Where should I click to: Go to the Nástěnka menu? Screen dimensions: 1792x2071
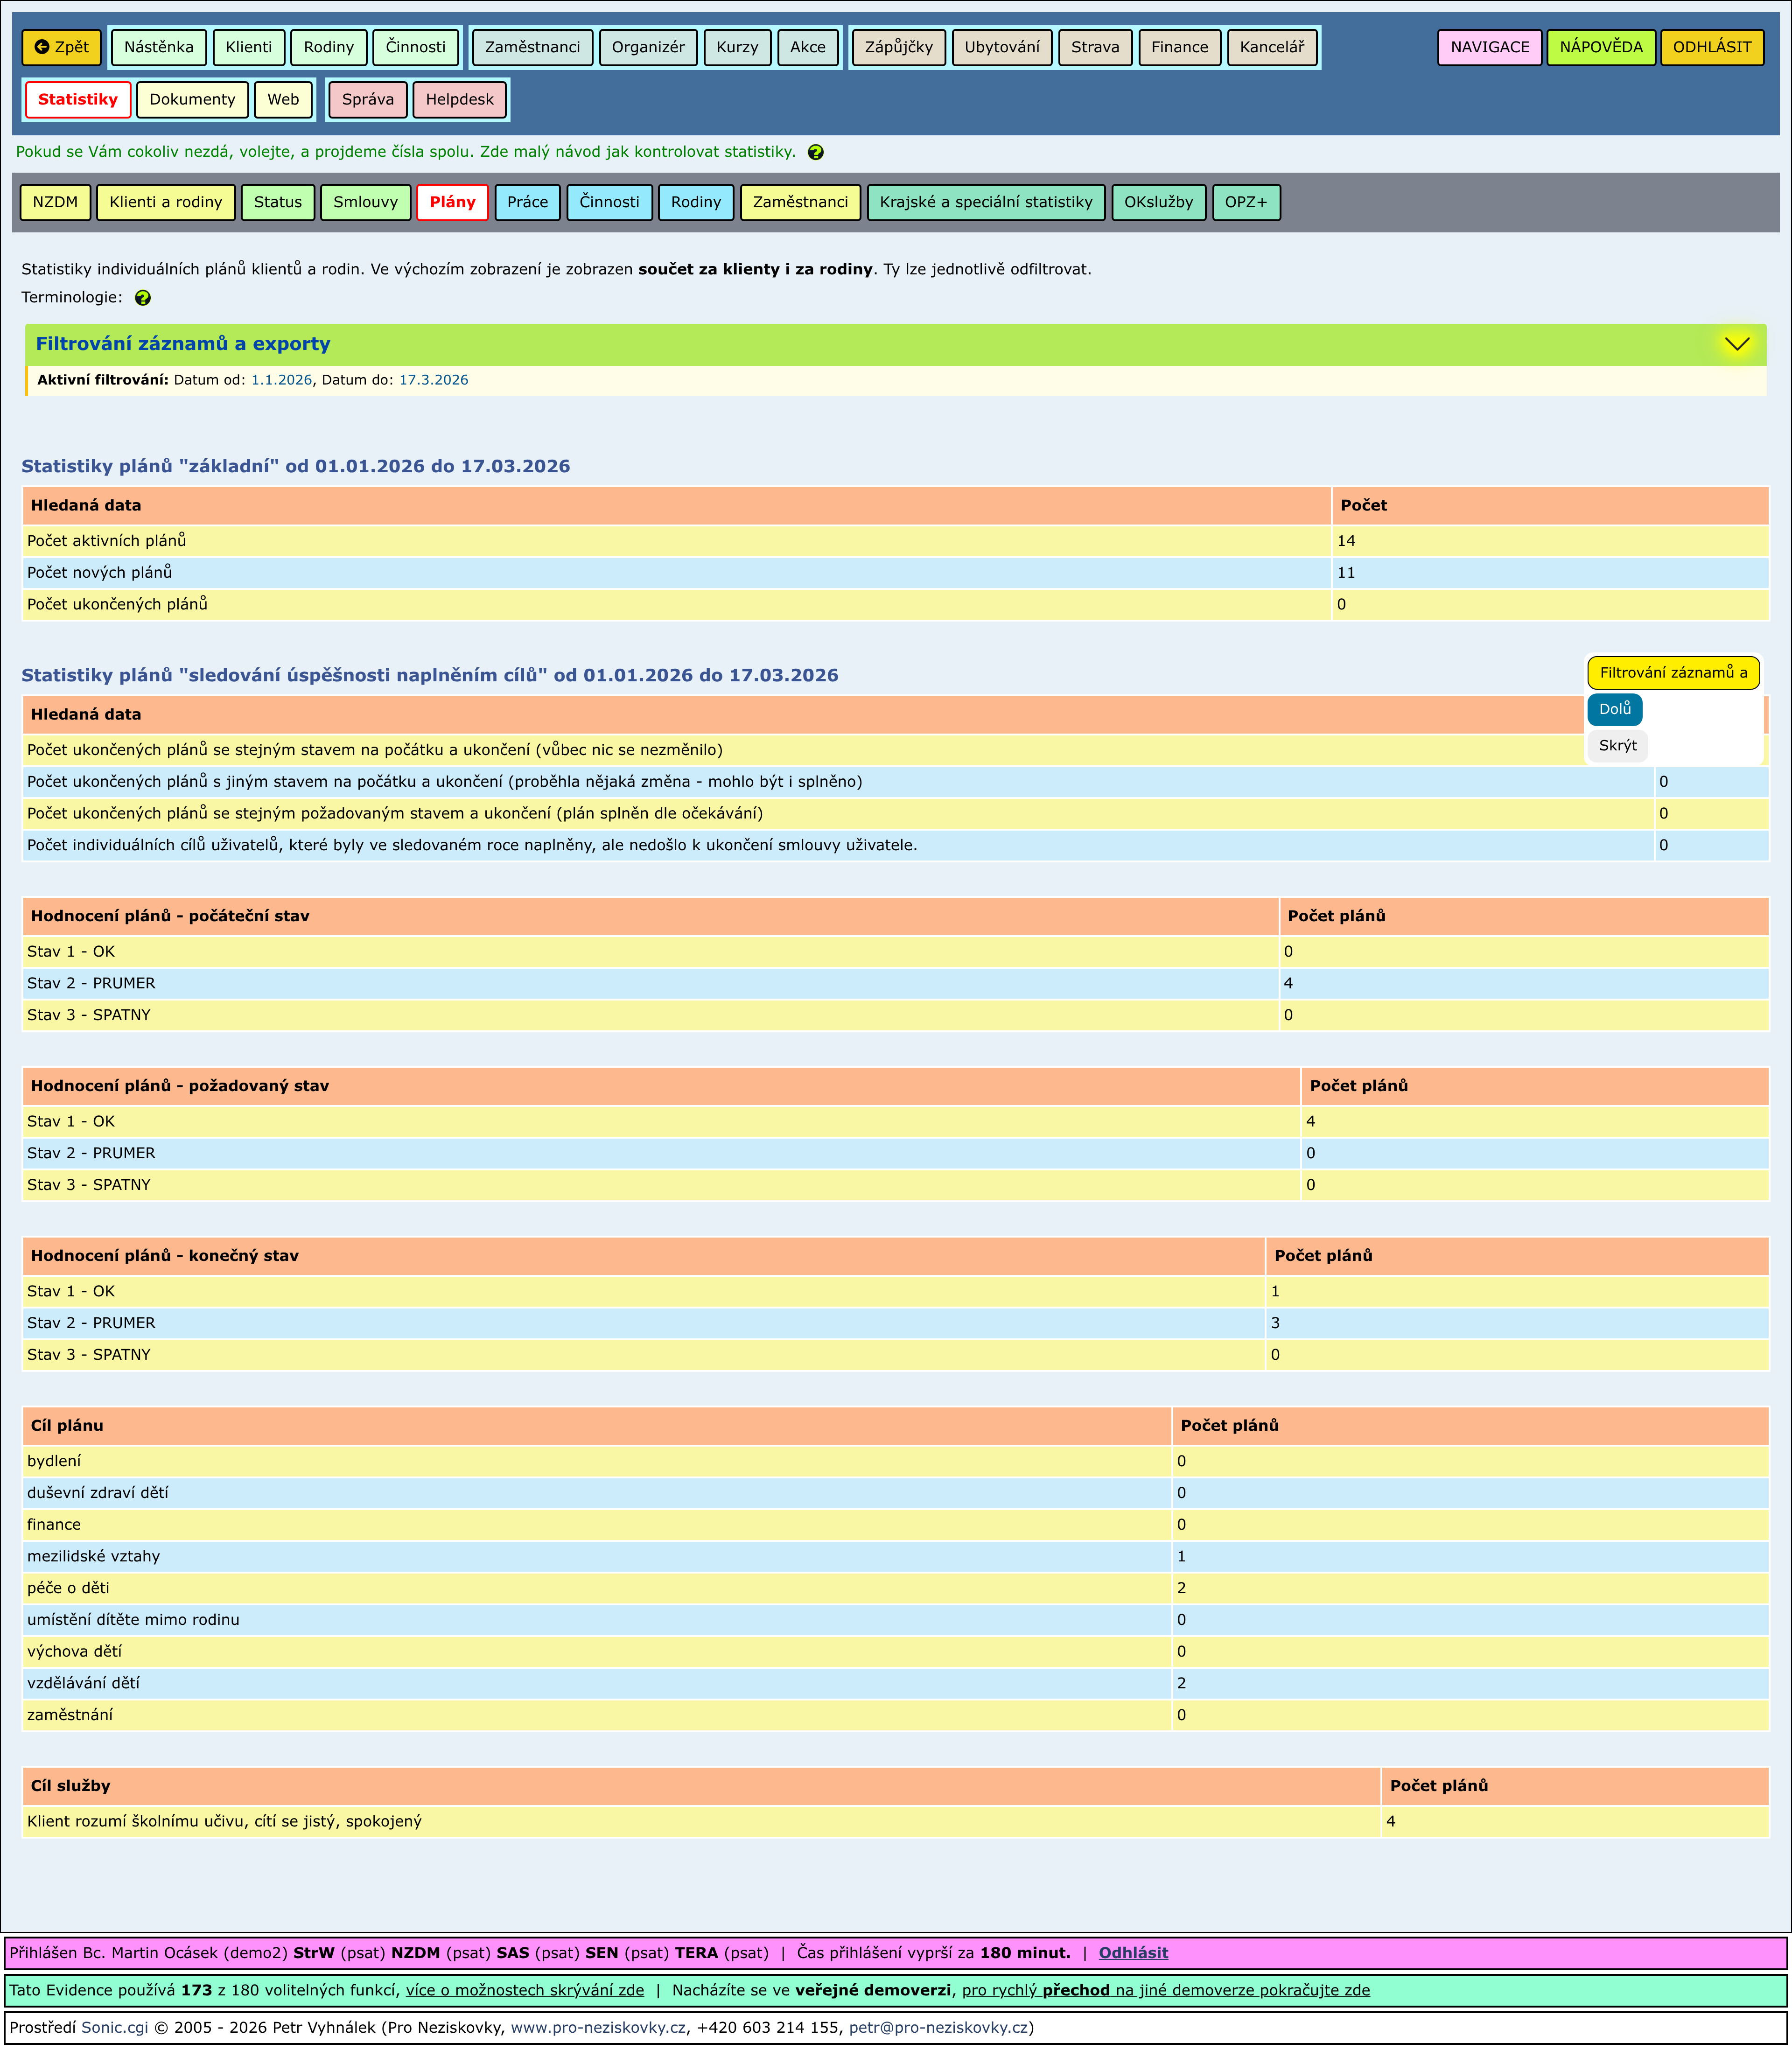[x=158, y=47]
